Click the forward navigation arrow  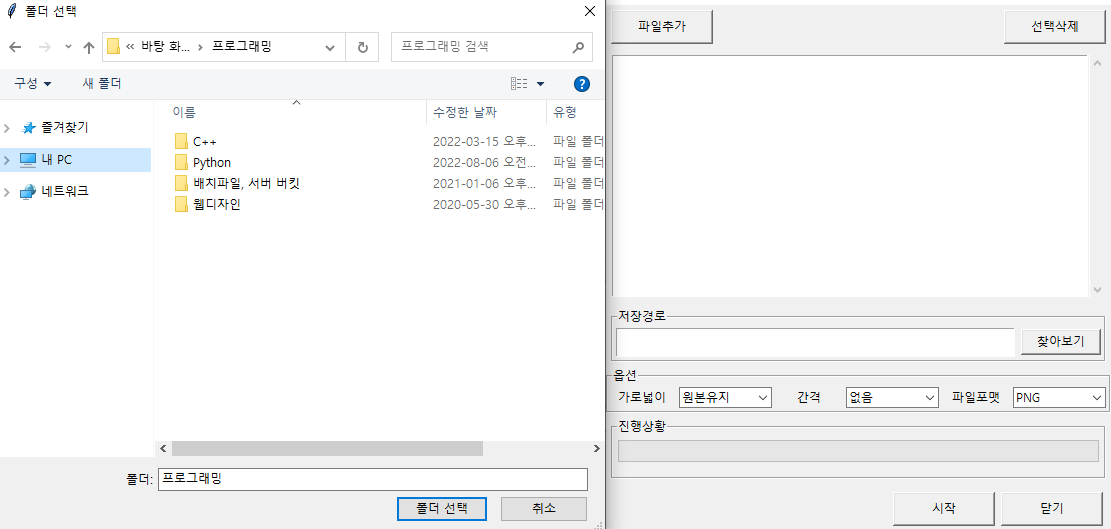[x=44, y=47]
